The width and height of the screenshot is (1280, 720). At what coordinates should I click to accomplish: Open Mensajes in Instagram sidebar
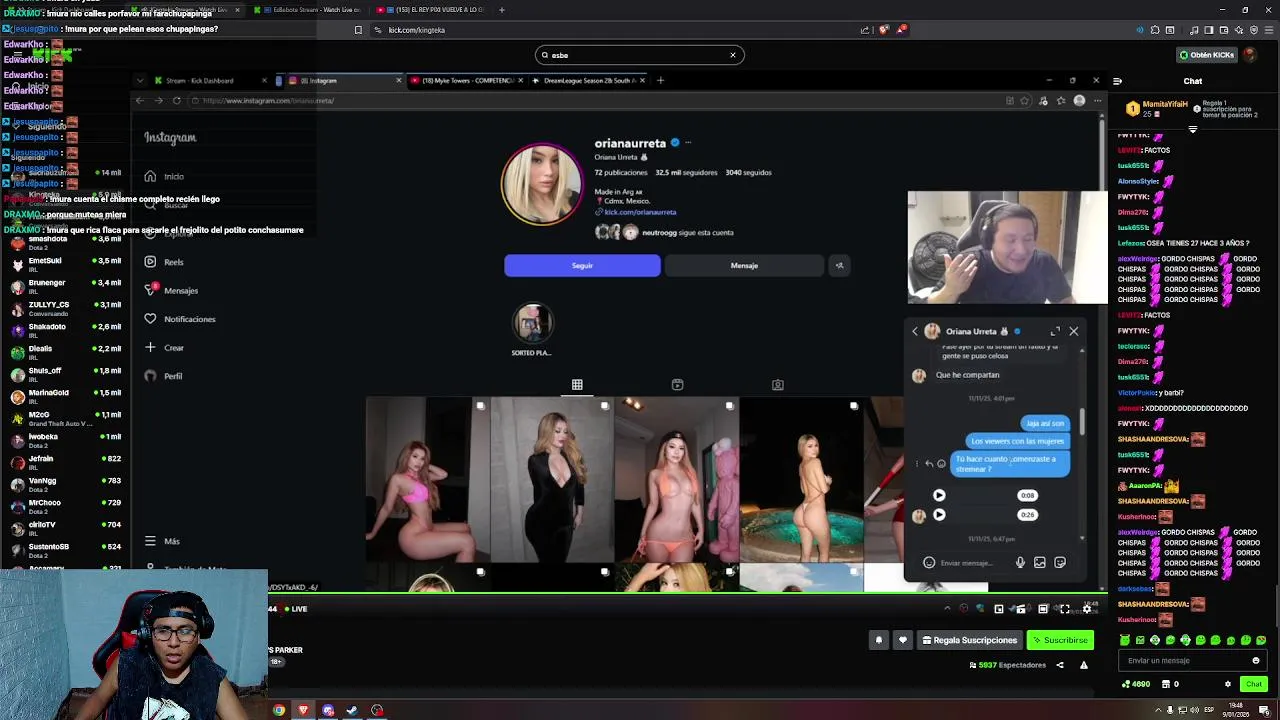[x=171, y=290]
